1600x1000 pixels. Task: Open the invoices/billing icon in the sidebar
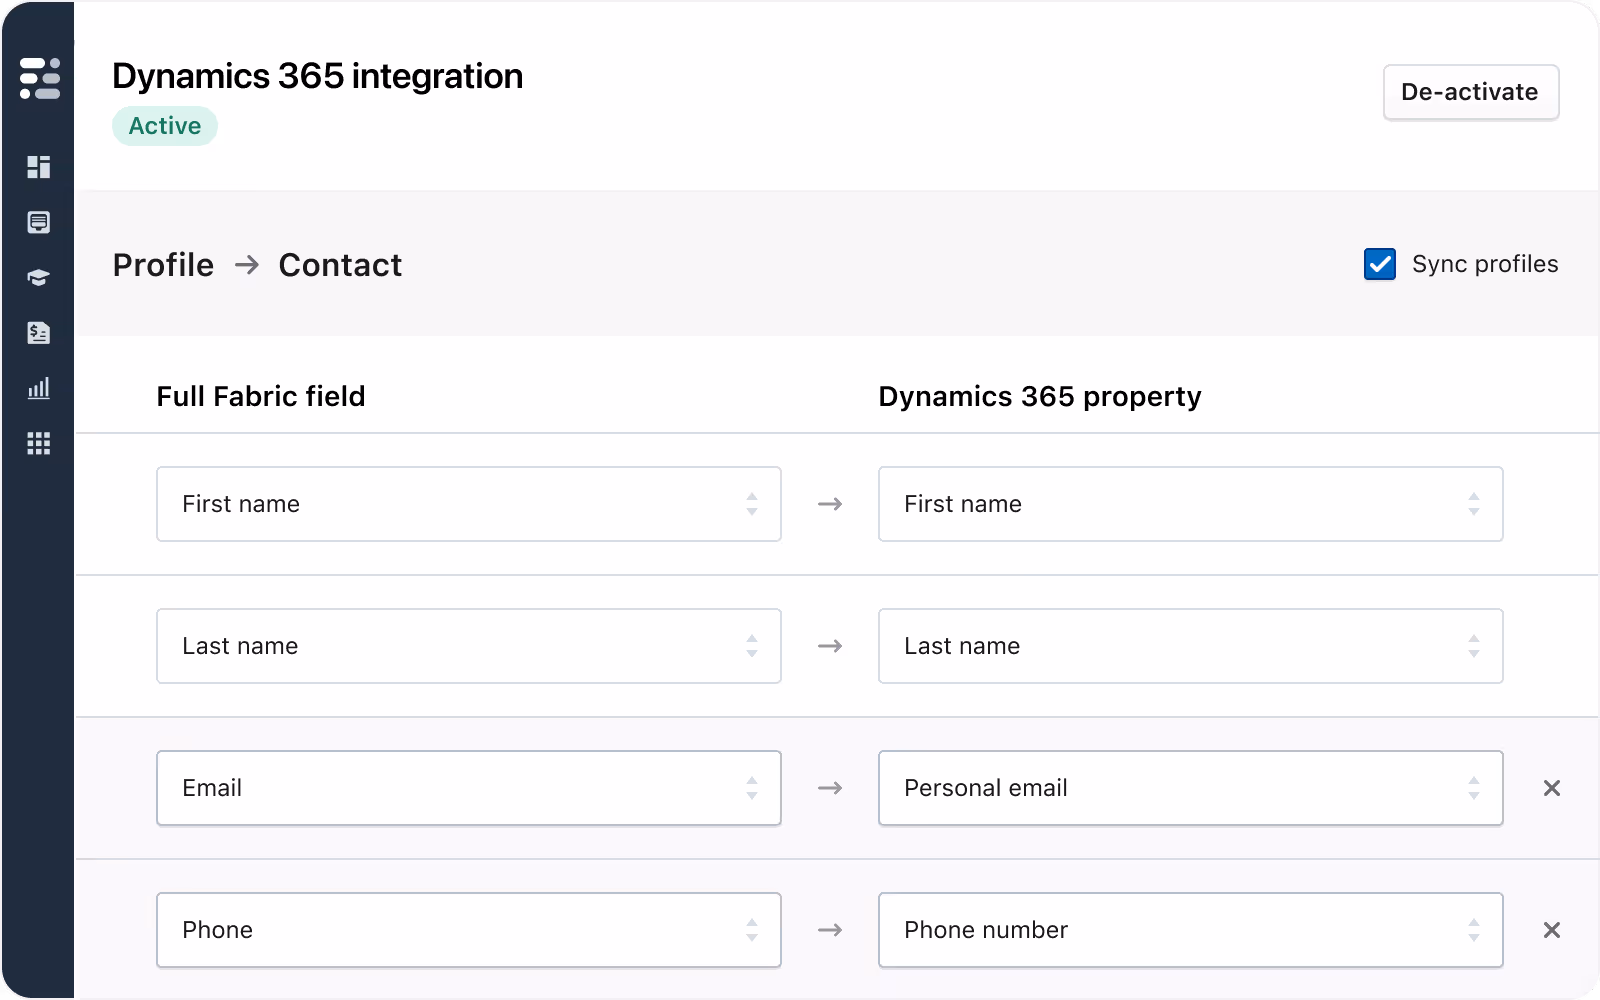point(39,333)
